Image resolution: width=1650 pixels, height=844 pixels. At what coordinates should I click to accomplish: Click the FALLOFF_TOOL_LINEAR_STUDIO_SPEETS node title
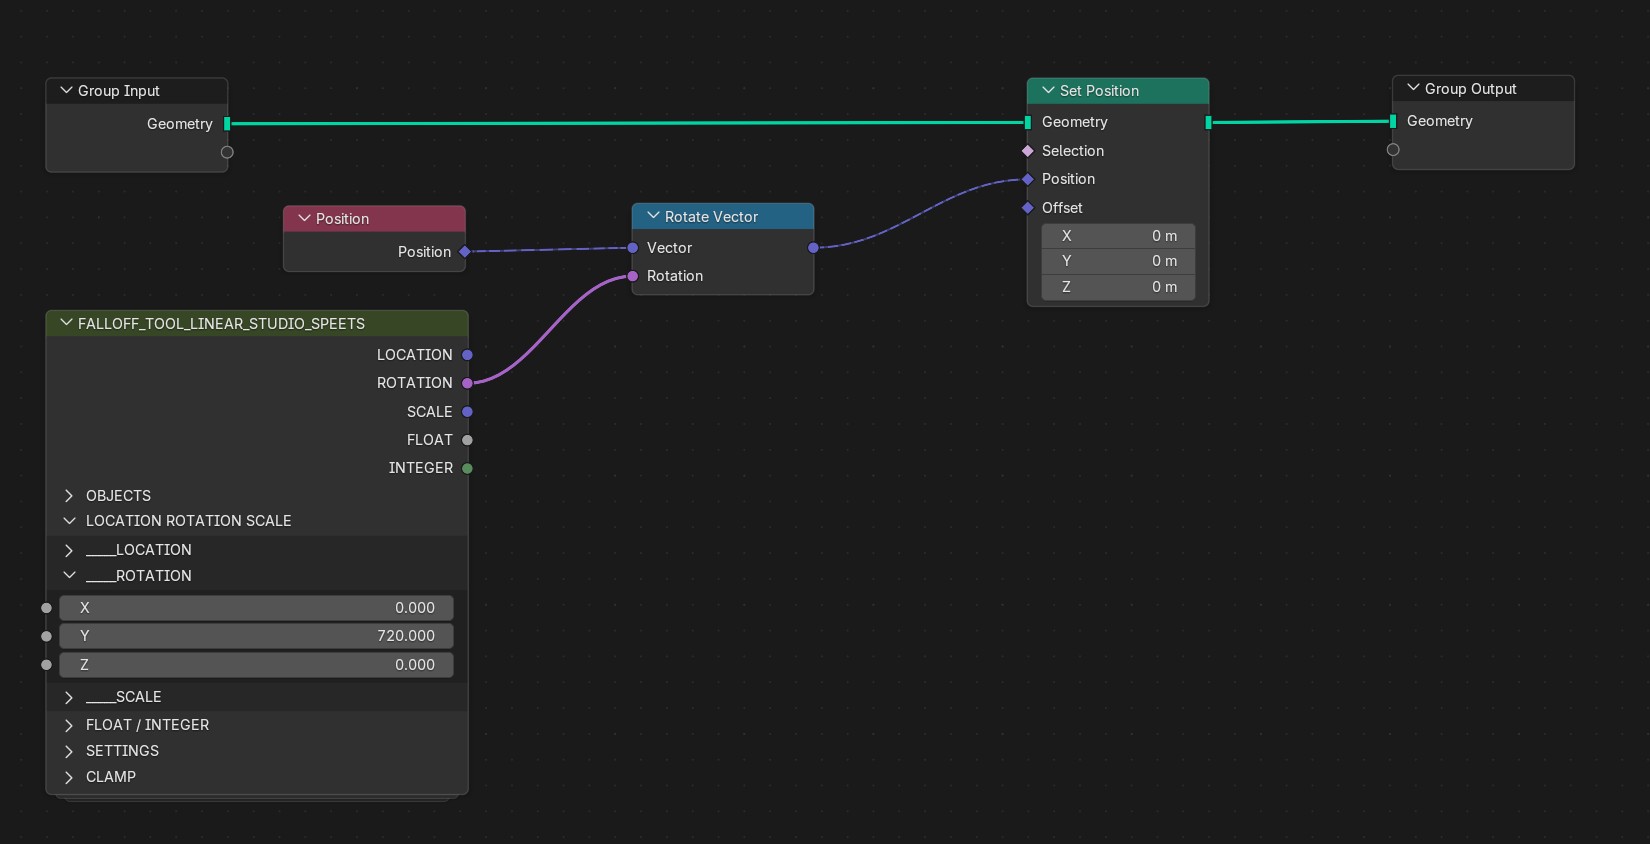[221, 323]
